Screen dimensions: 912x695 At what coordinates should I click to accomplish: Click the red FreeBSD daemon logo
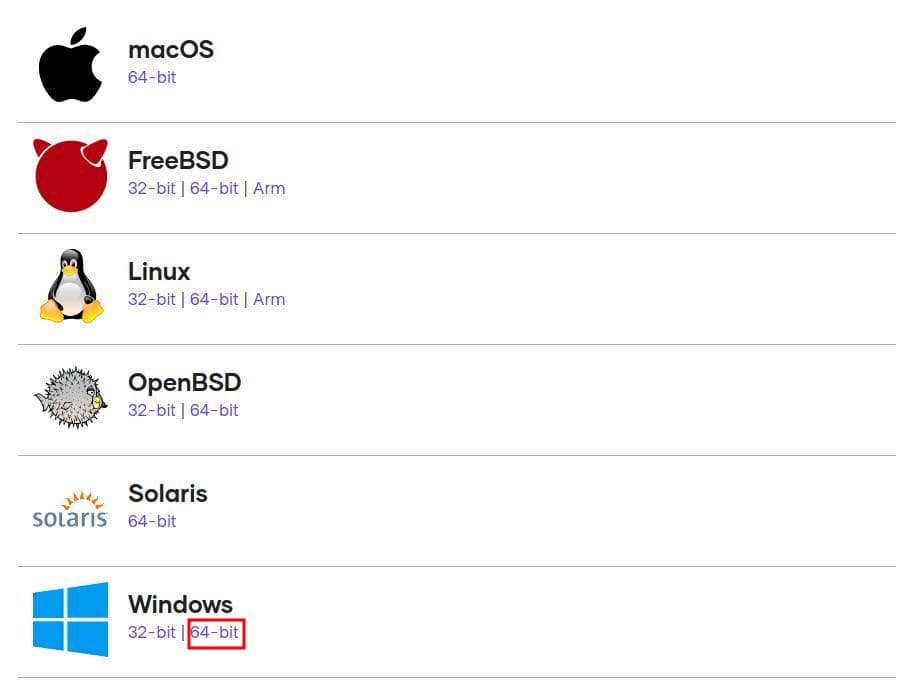pyautogui.click(x=70, y=175)
